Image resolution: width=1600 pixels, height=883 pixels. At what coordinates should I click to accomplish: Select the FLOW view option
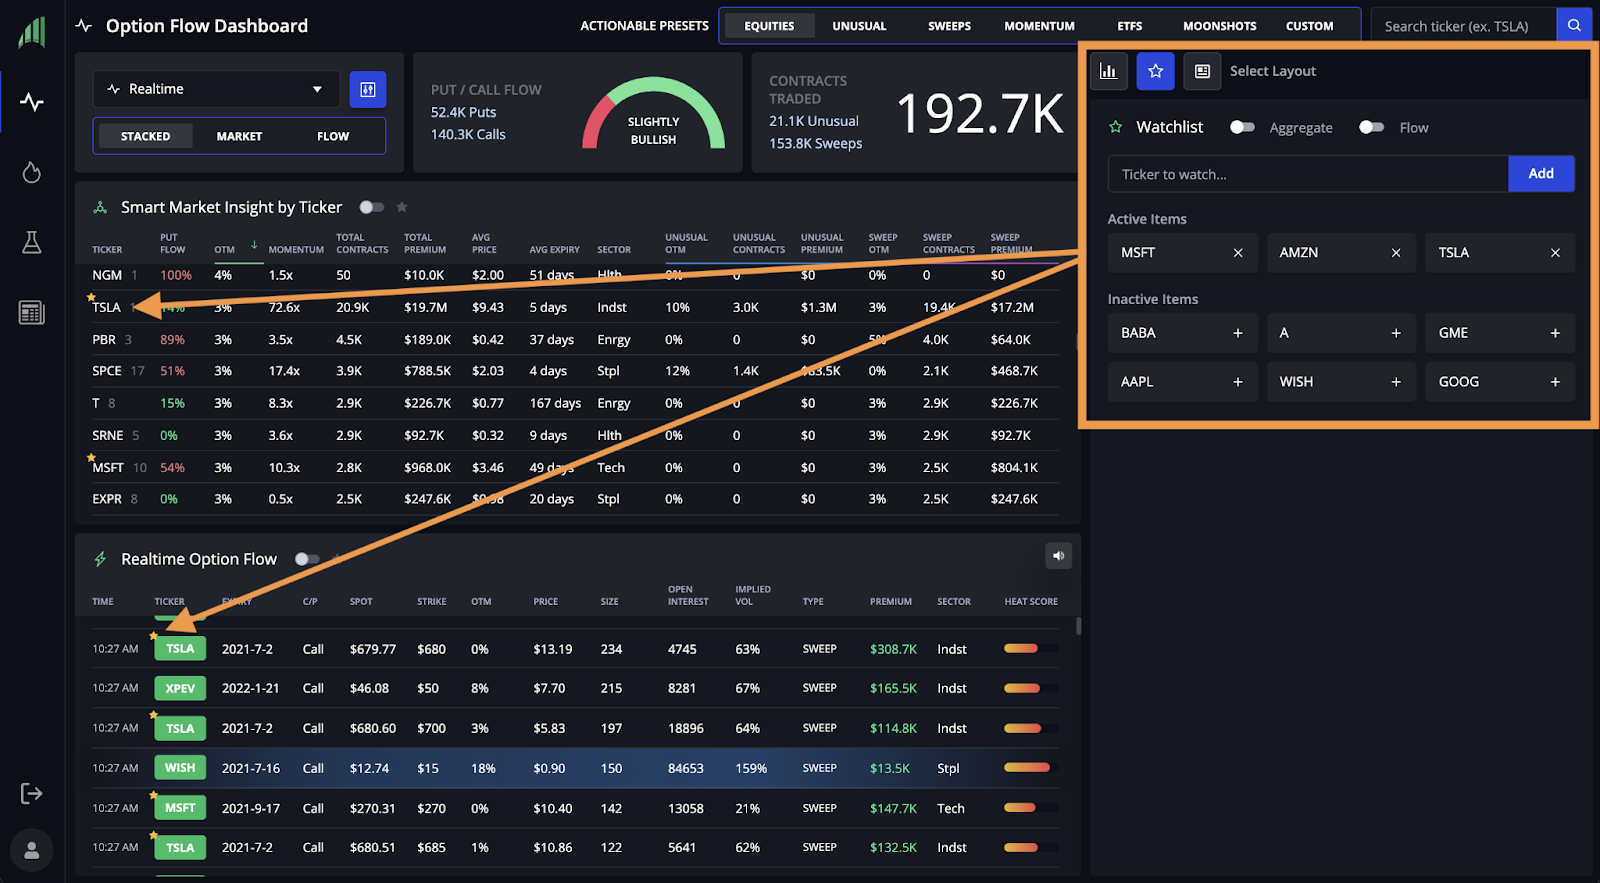pyautogui.click(x=333, y=136)
